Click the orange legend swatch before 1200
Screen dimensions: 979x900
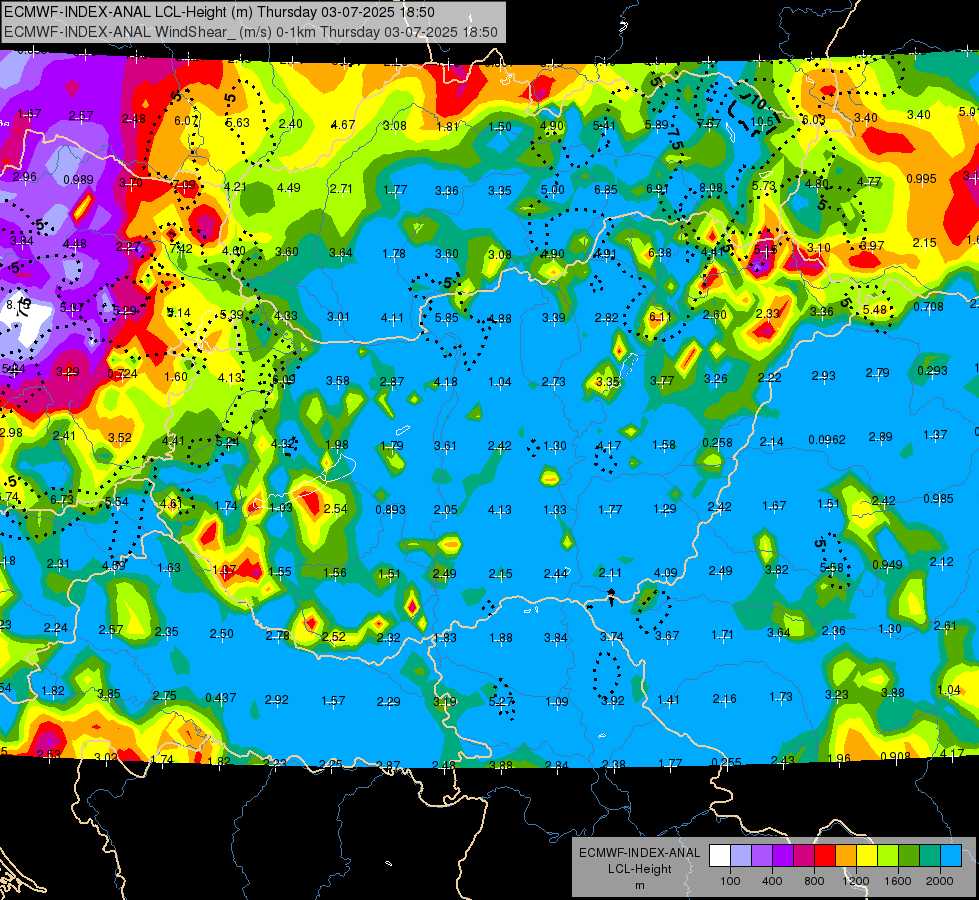pos(846,855)
